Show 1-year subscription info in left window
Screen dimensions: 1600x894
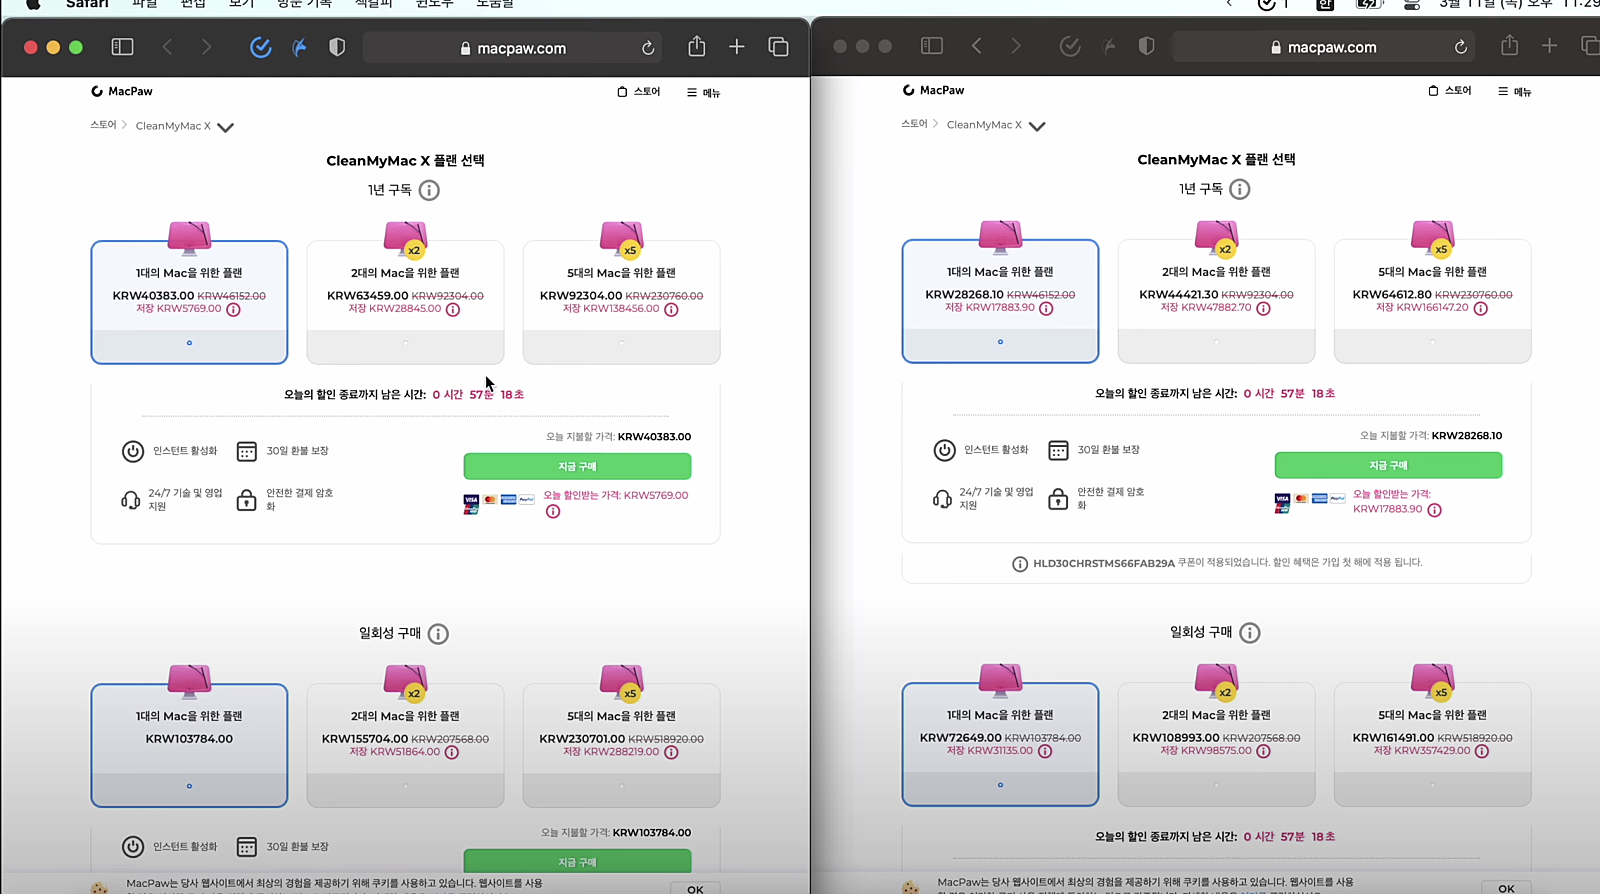(429, 190)
